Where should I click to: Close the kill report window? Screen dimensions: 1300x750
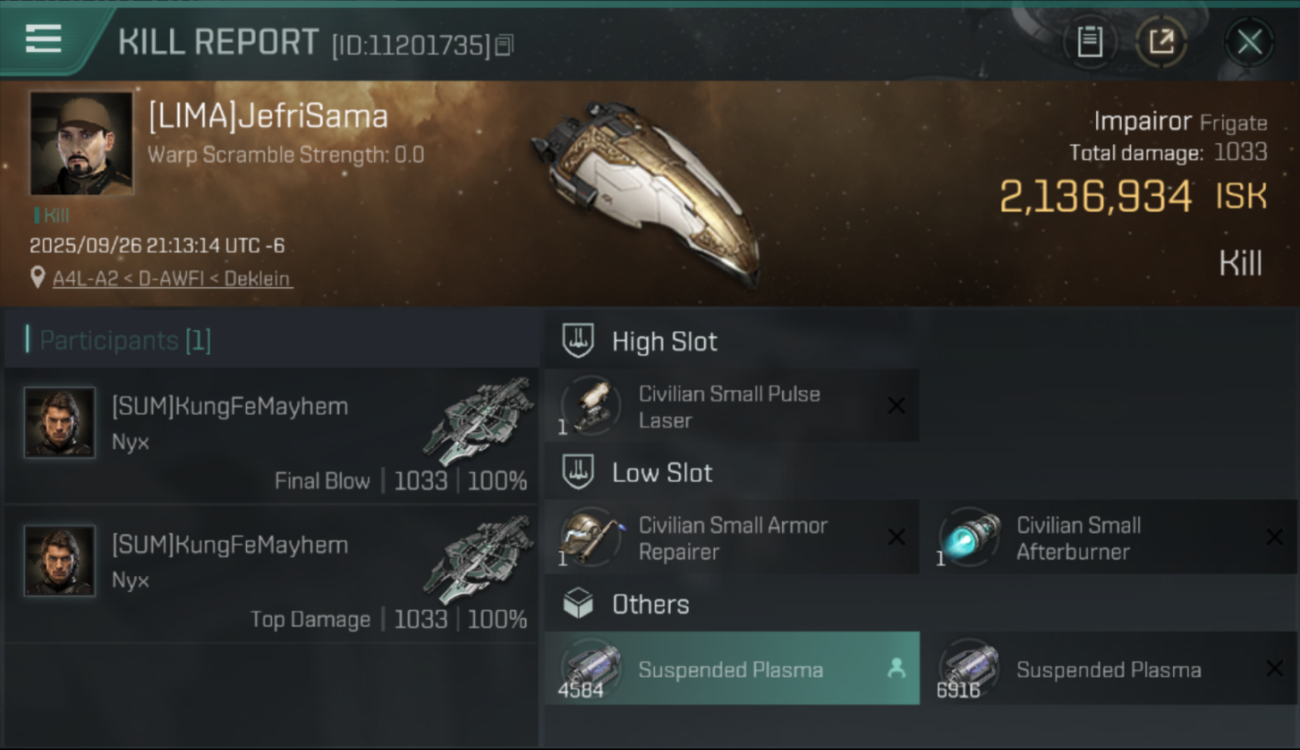[x=1248, y=42]
